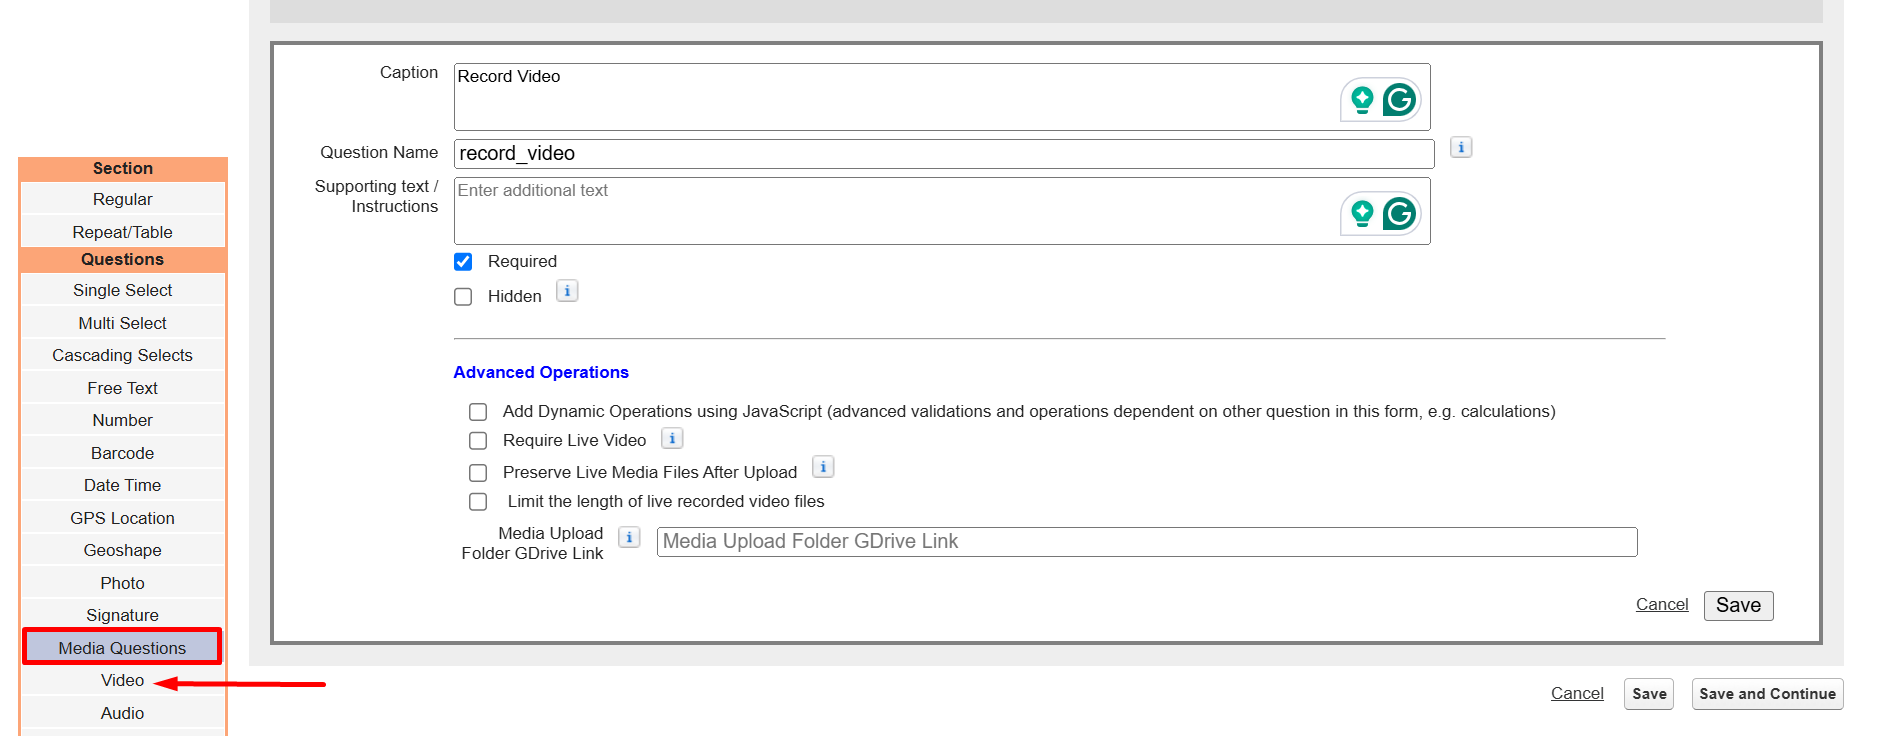Open the info icon beside Preserve Live Media Files
Image resolution: width=1878 pixels, height=736 pixels.
pyautogui.click(x=823, y=467)
